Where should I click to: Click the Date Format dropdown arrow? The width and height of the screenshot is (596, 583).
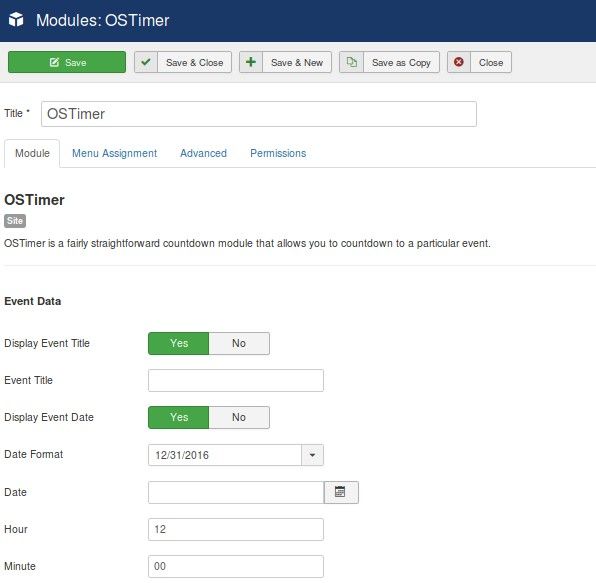312,455
